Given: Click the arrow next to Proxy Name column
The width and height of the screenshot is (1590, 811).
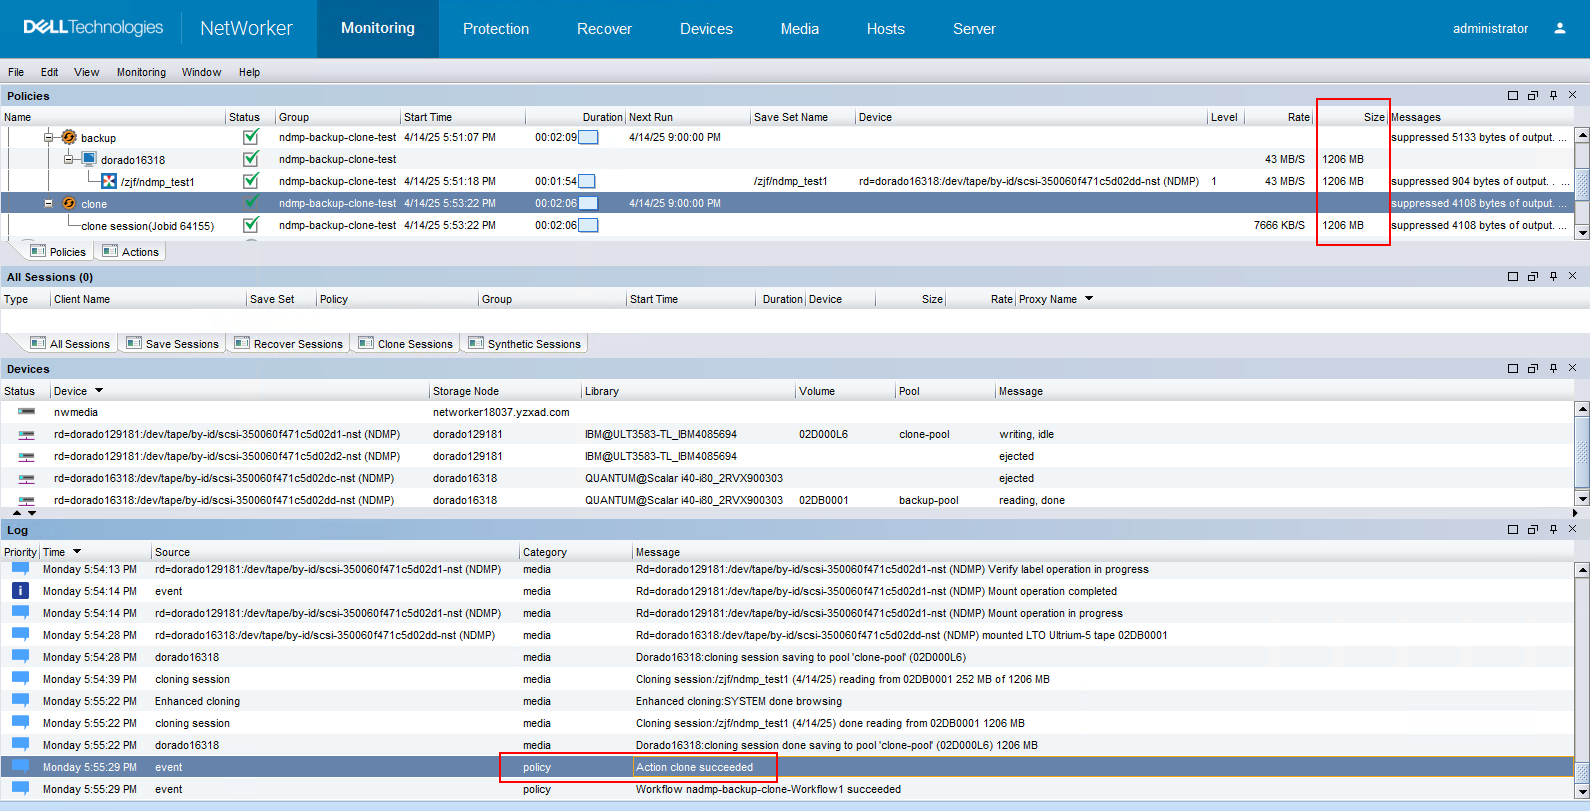Looking at the screenshot, I should pyautogui.click(x=1089, y=299).
